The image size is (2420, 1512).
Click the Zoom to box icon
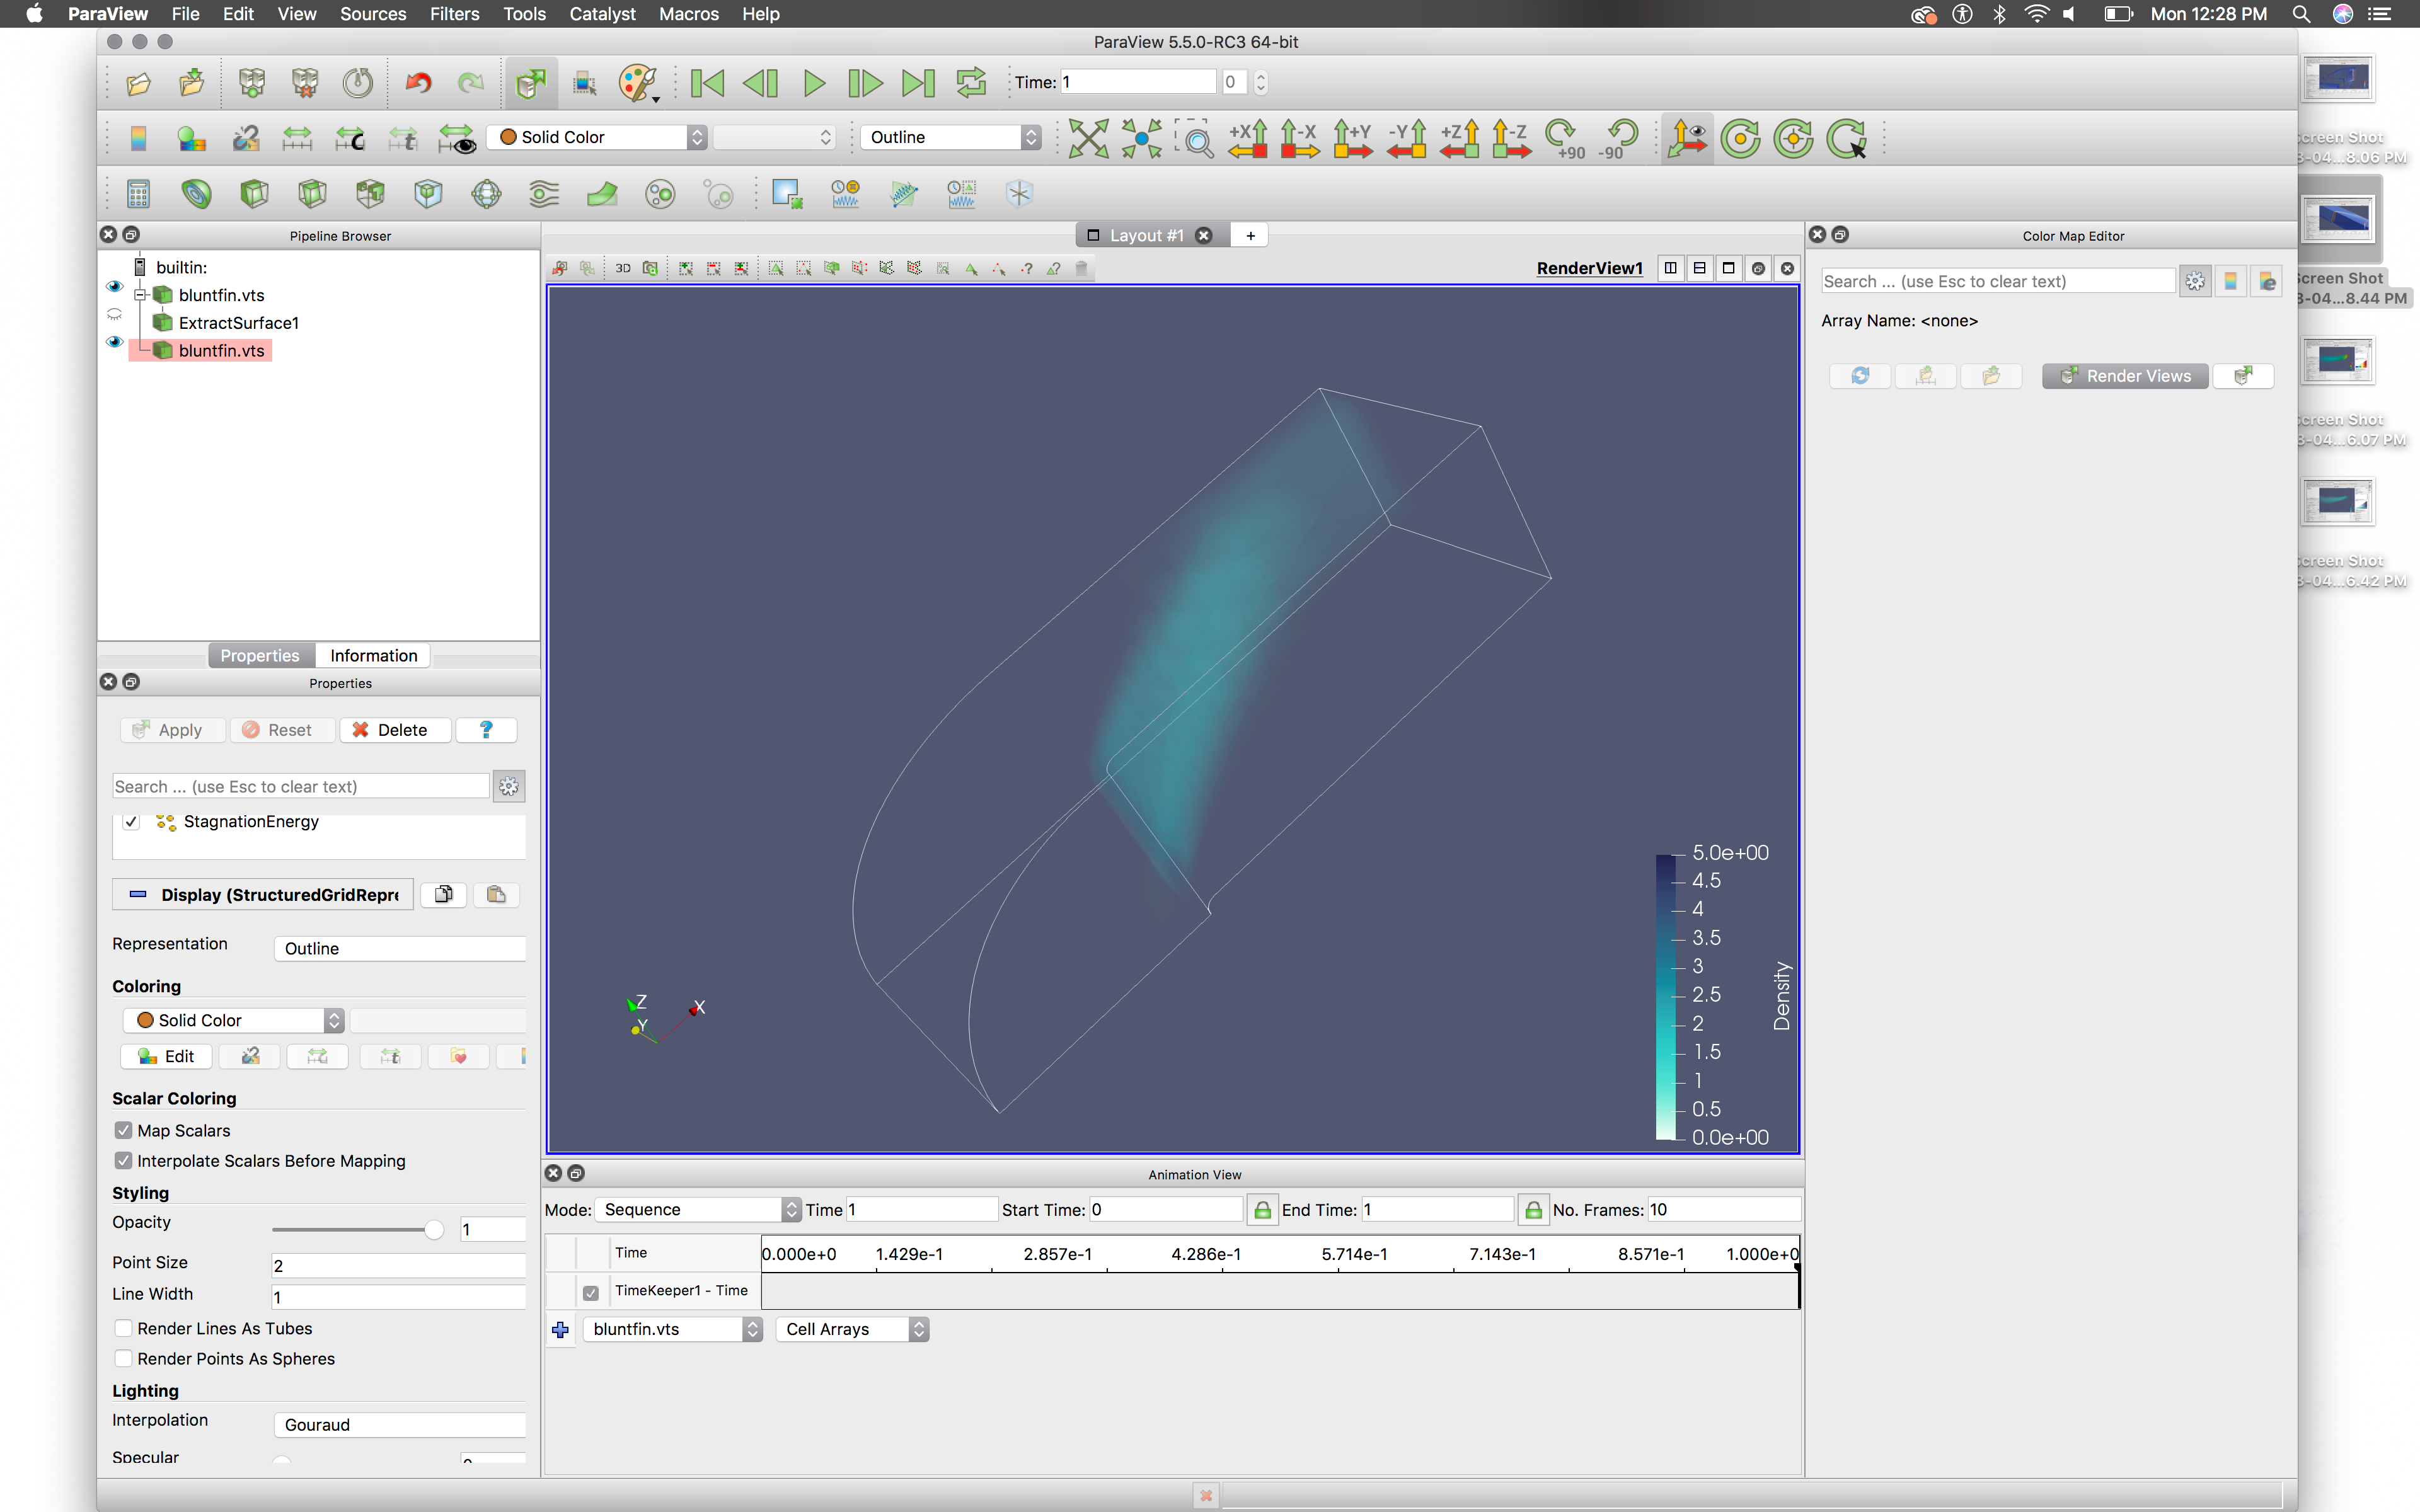1195,138
